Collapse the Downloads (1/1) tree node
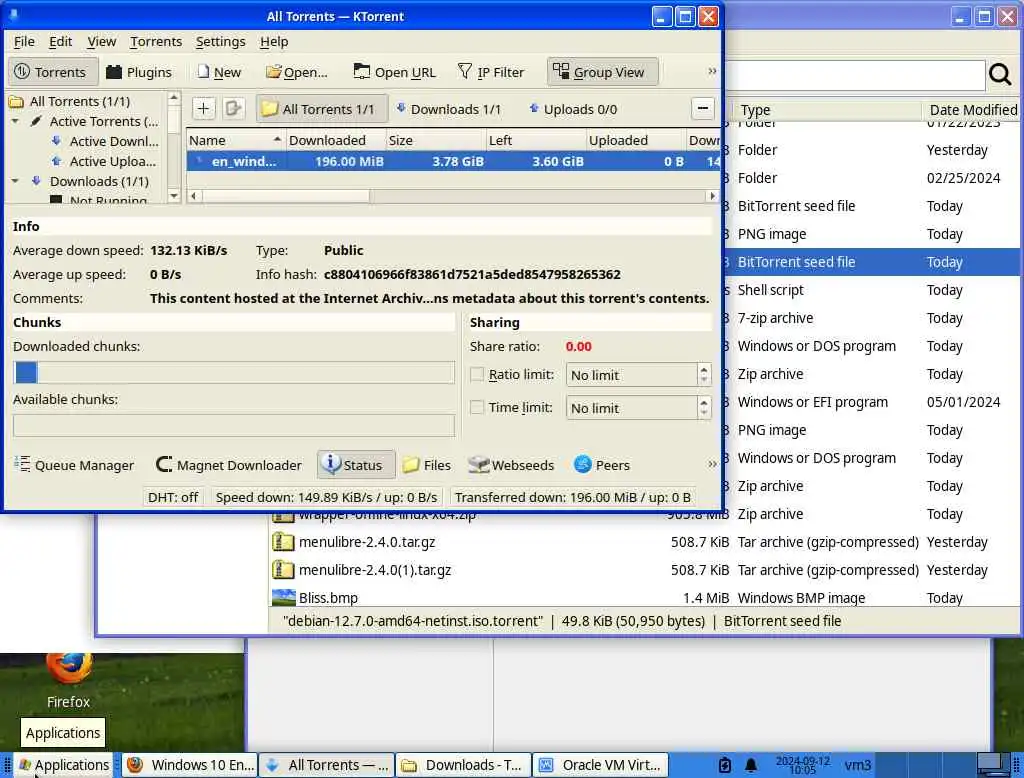 [15, 181]
